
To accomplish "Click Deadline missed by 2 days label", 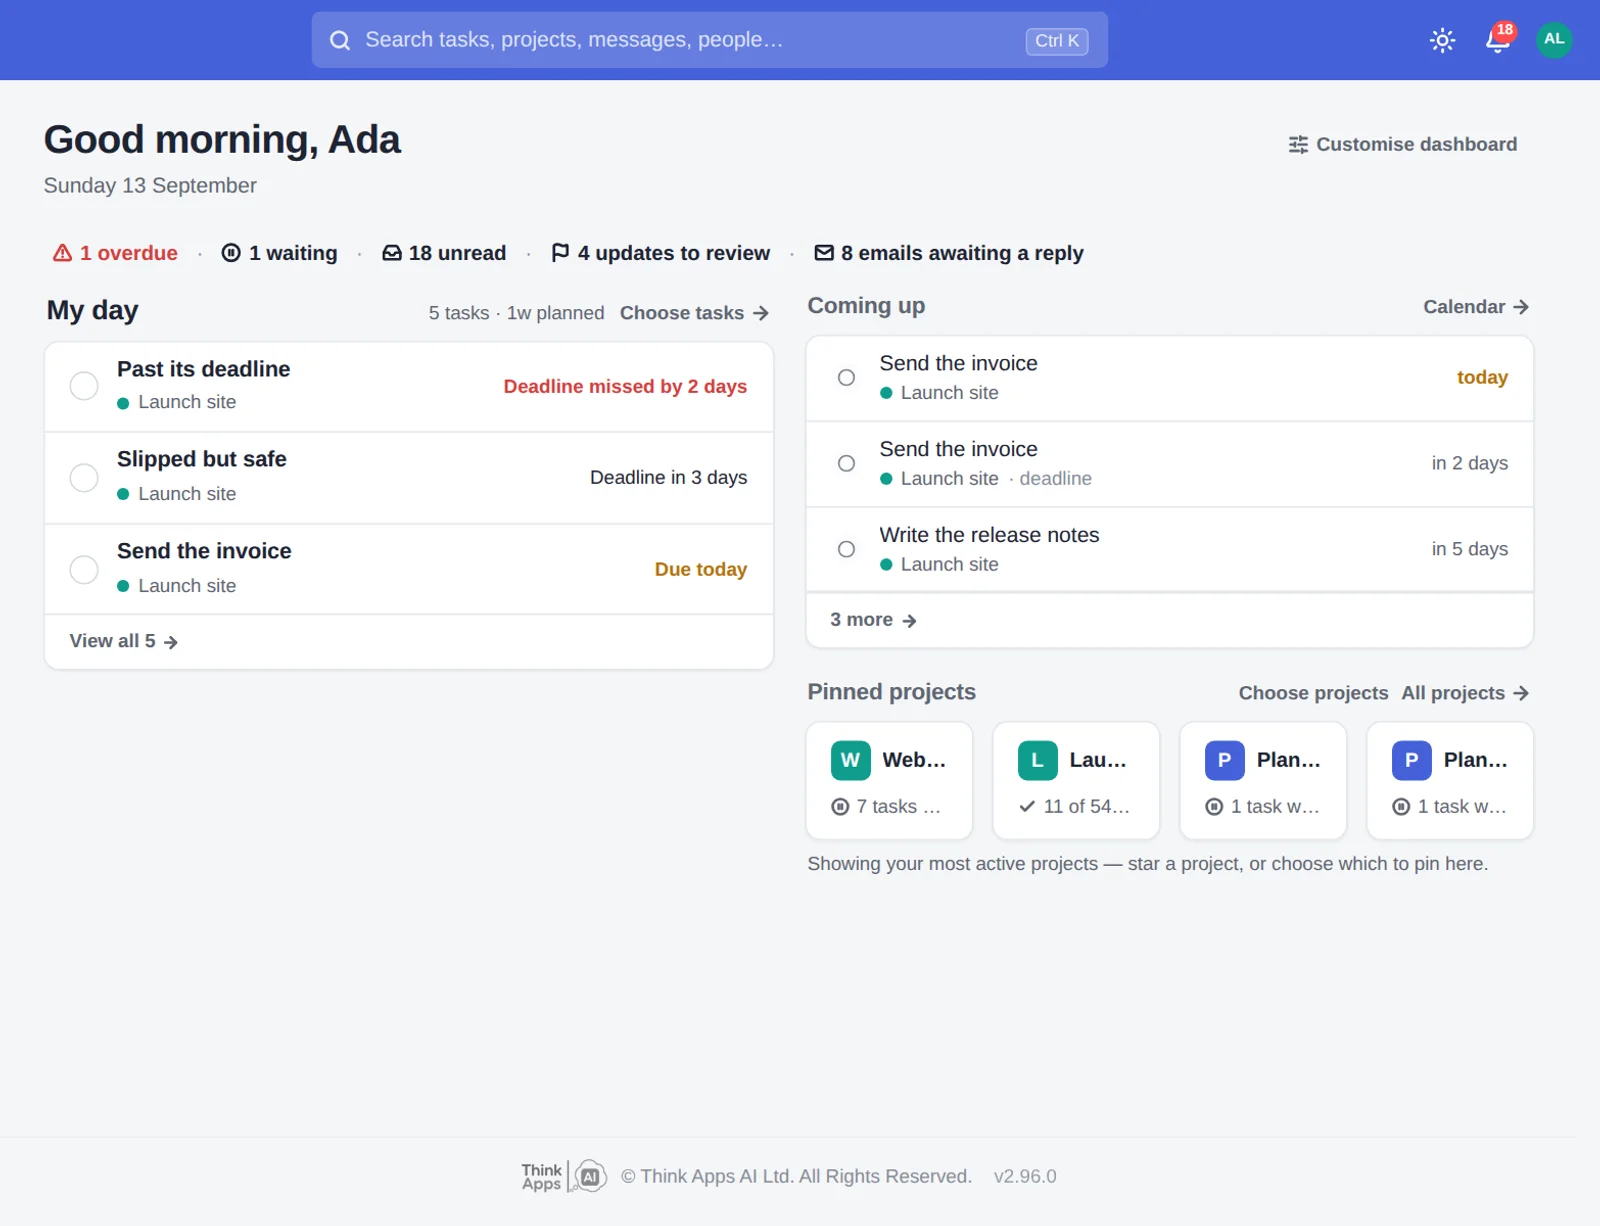I will [x=625, y=386].
